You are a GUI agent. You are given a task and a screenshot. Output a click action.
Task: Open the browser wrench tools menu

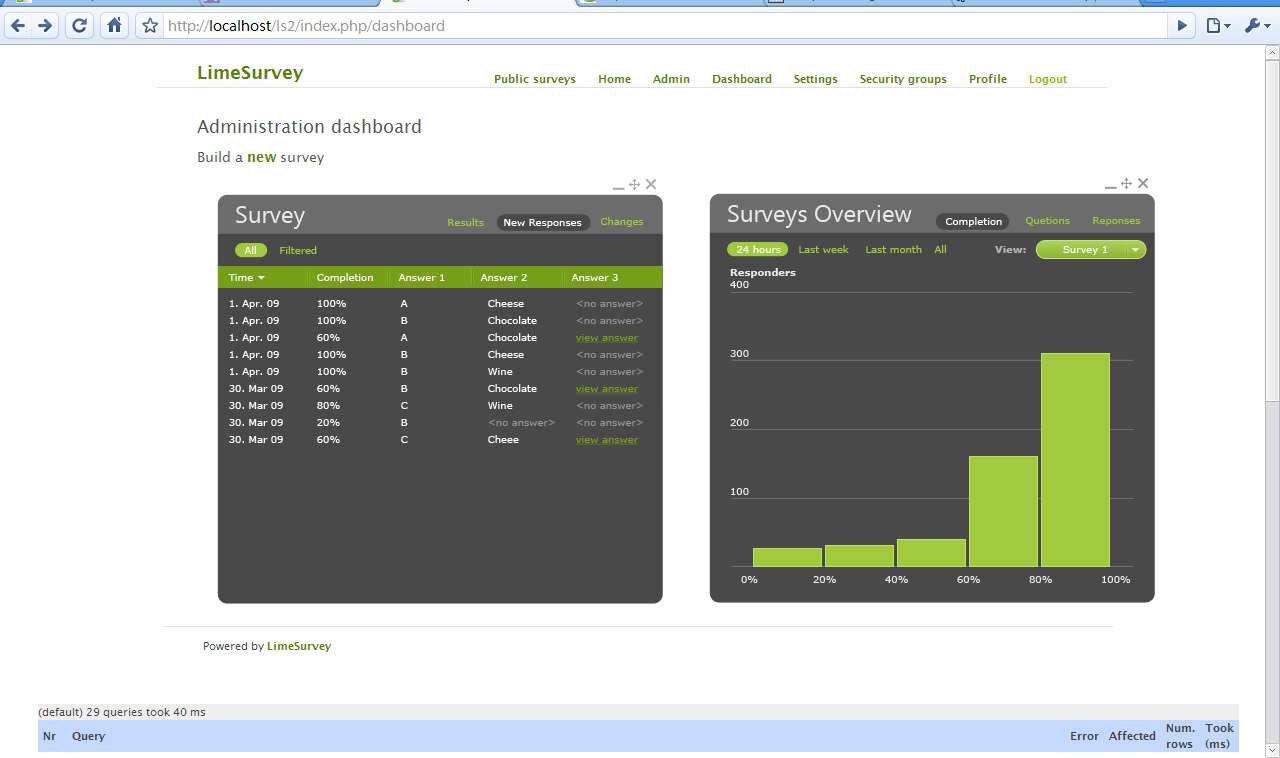pos(1255,26)
